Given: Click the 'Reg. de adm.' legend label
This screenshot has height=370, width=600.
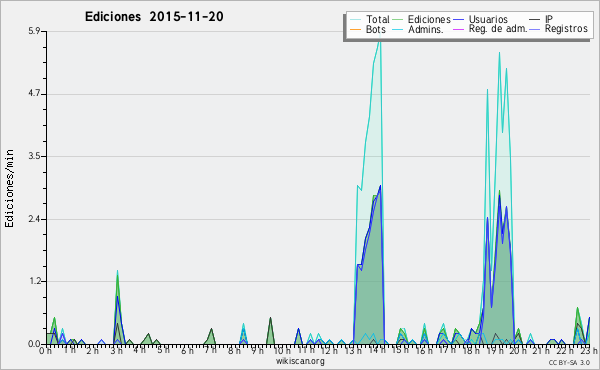Looking at the screenshot, I should point(498,29).
